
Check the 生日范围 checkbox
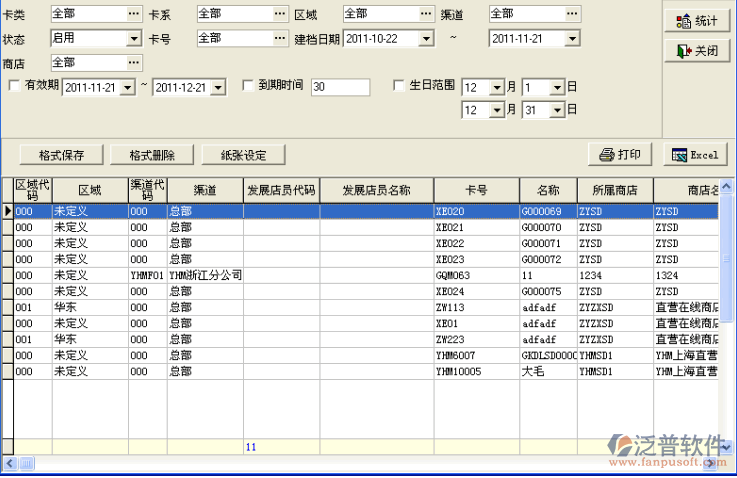399,86
